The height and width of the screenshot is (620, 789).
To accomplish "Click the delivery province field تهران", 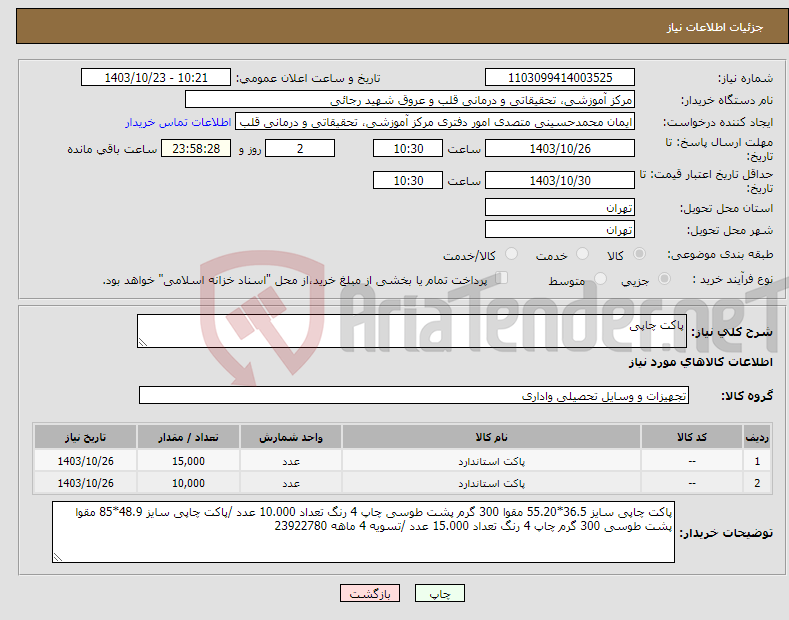I will click(560, 207).
